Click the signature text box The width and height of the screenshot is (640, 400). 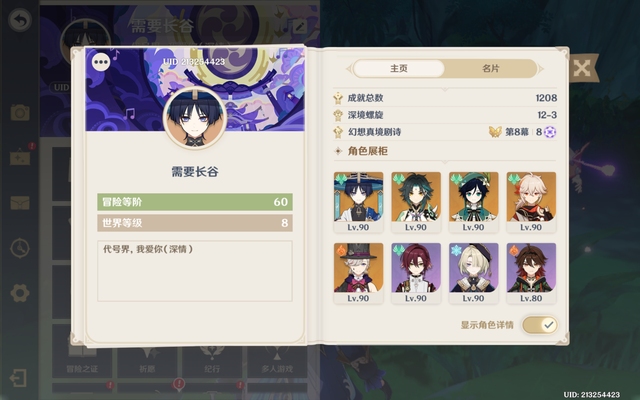click(195, 271)
